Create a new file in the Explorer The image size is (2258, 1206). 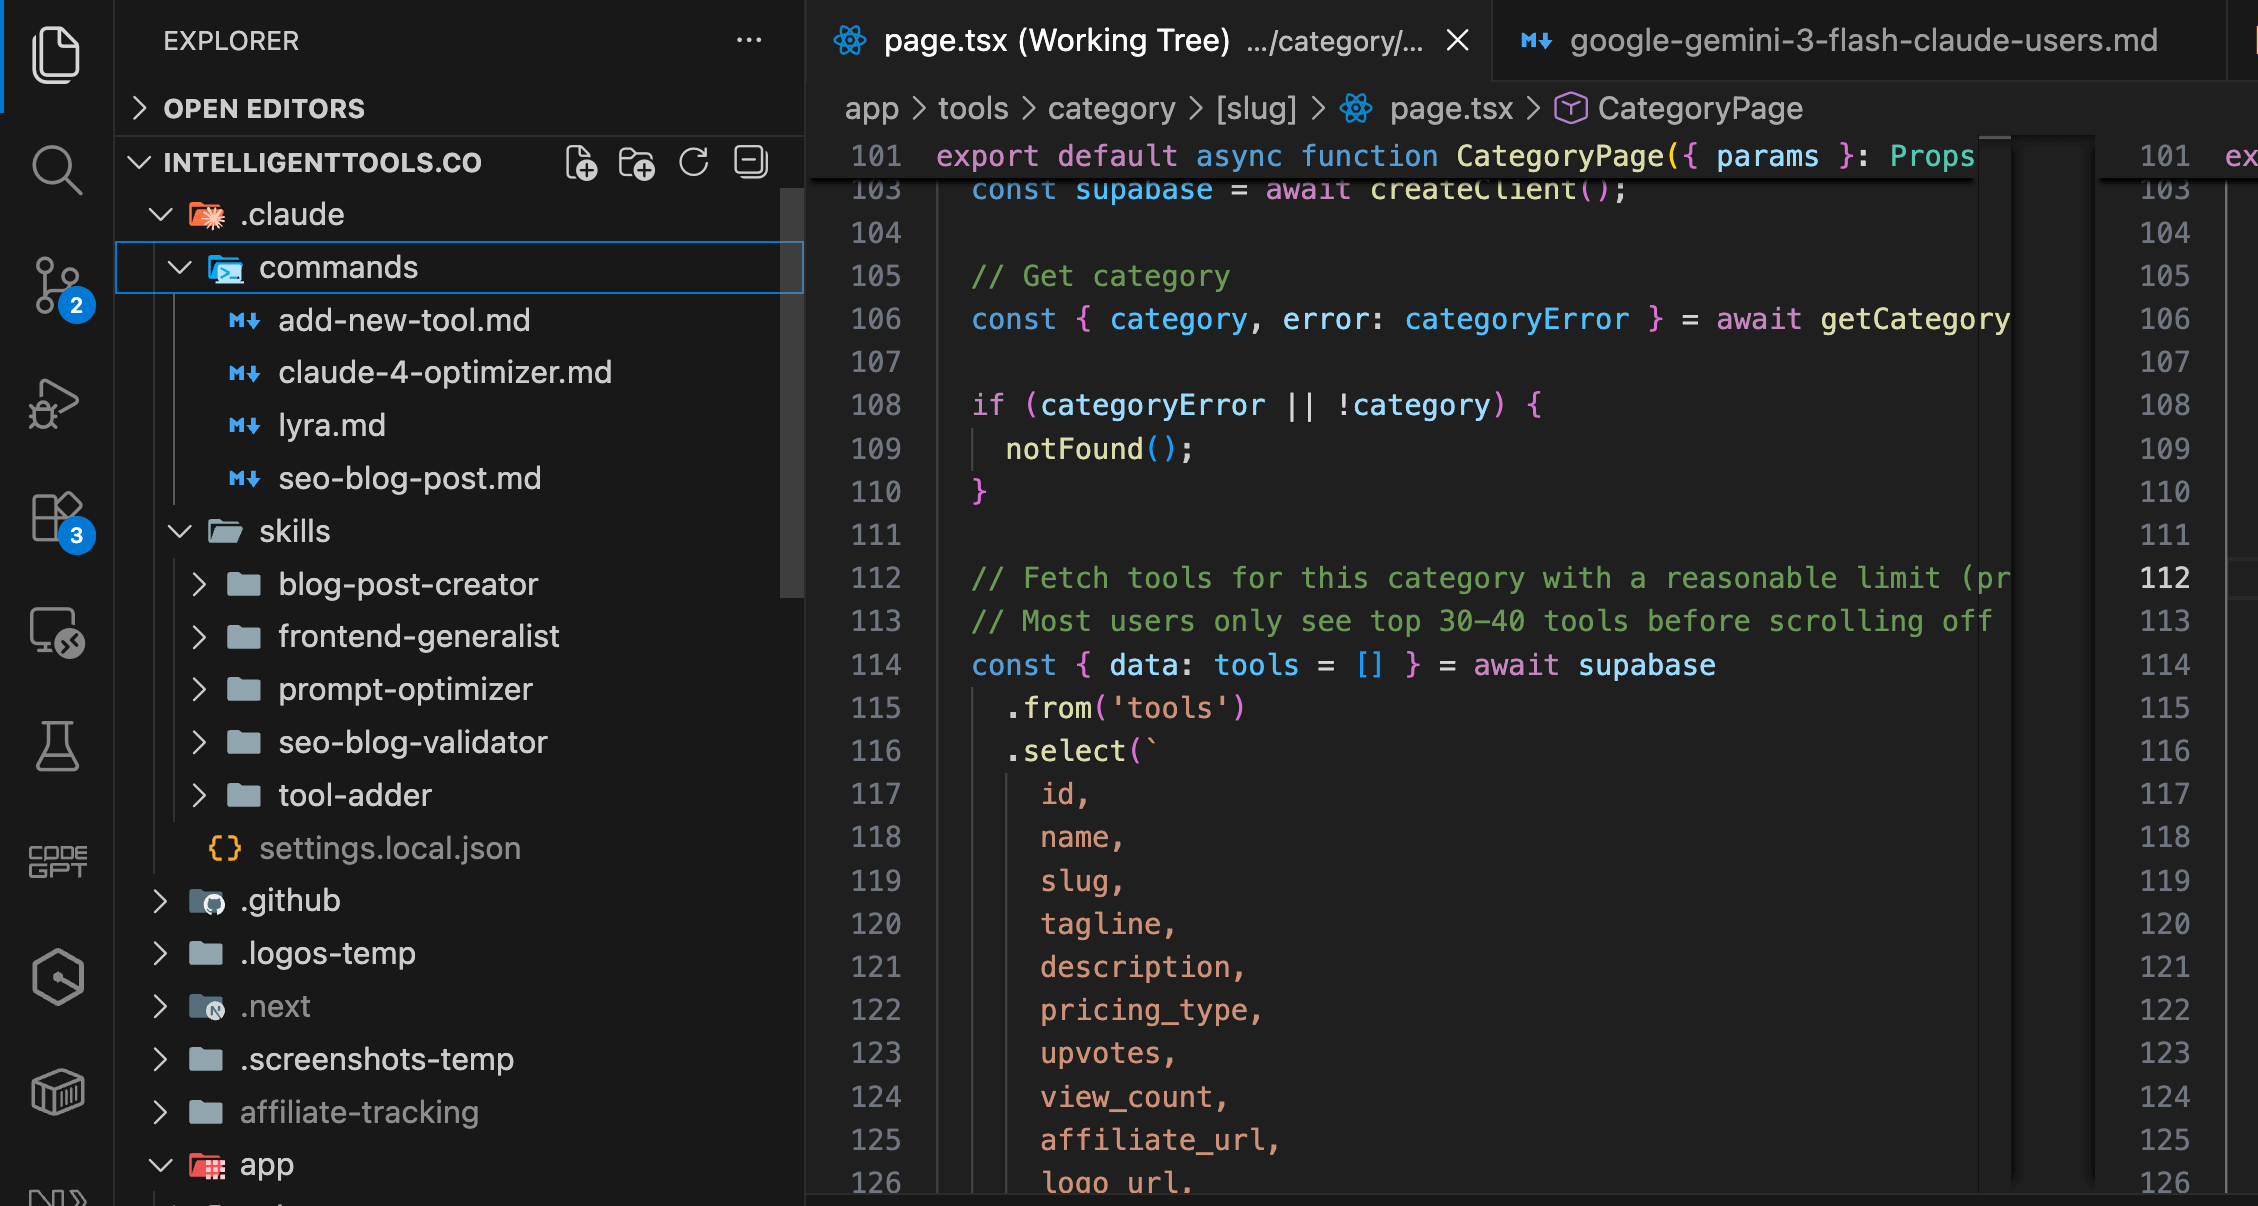point(582,161)
